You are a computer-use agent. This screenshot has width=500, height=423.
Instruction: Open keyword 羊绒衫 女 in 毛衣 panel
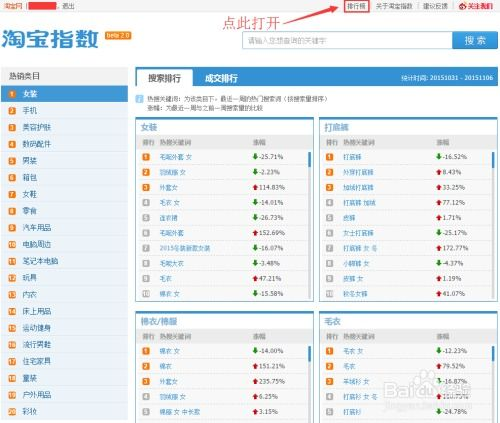coord(356,381)
